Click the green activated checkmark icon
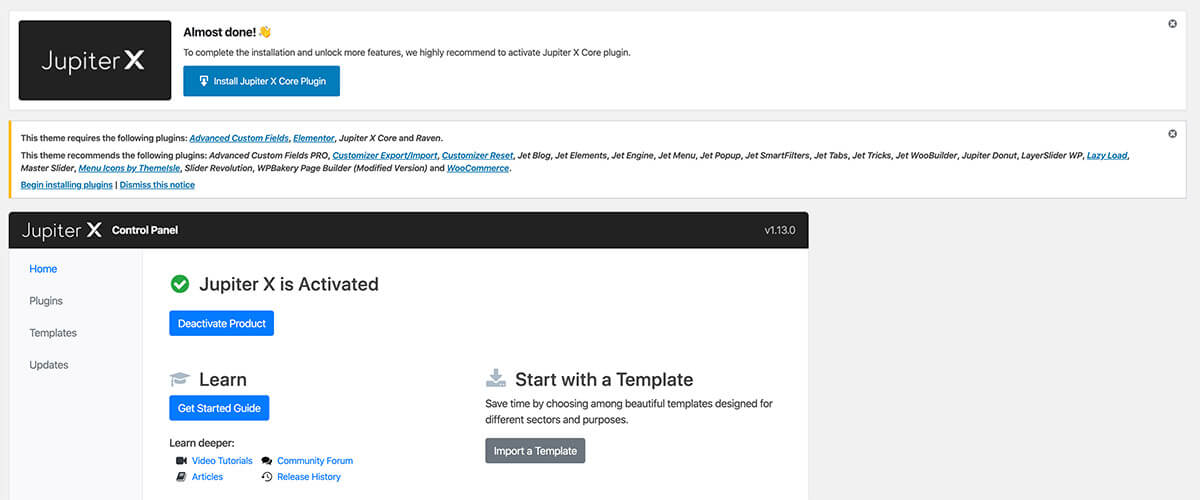 click(180, 284)
